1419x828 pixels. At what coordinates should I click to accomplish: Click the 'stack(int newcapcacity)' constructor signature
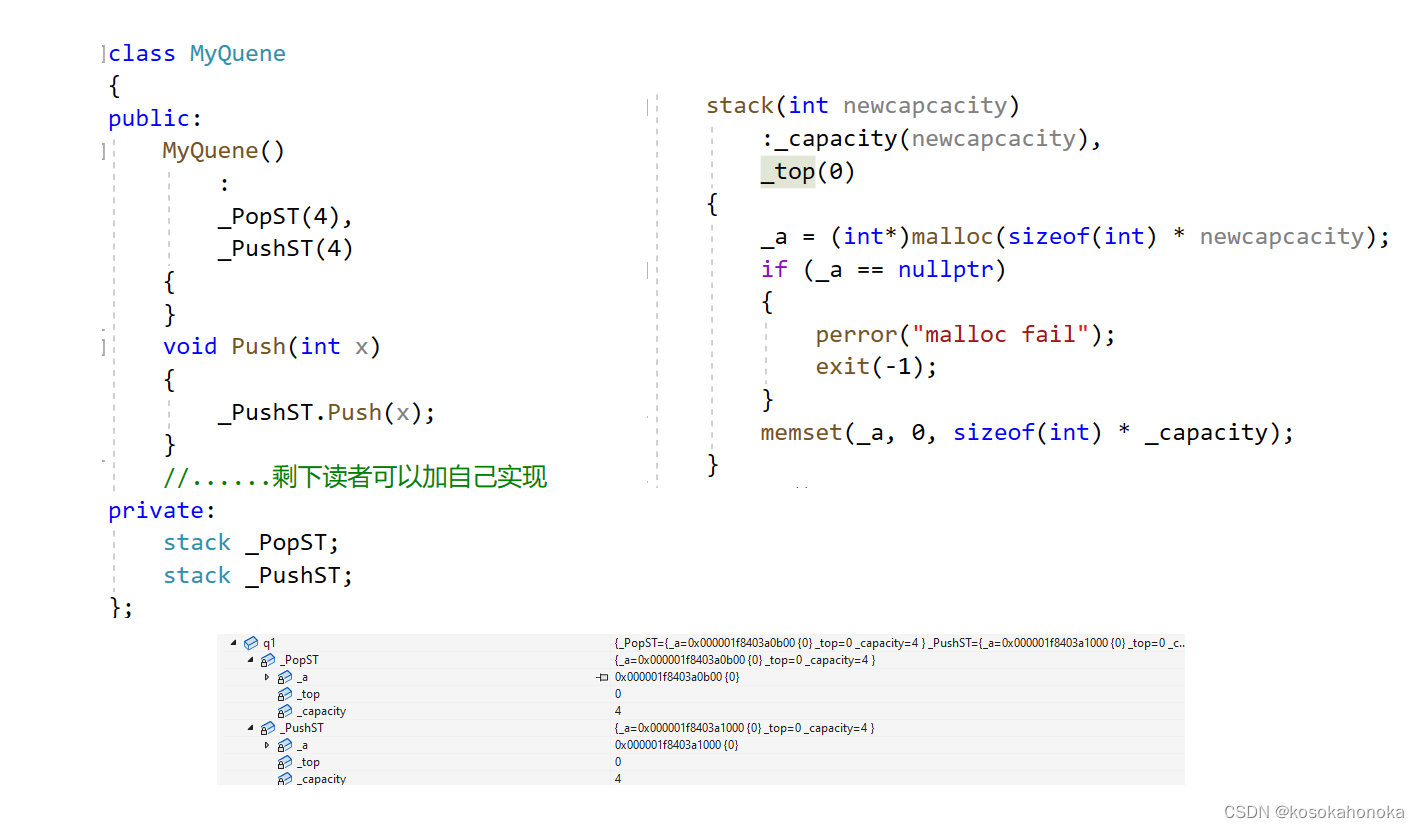click(x=863, y=106)
